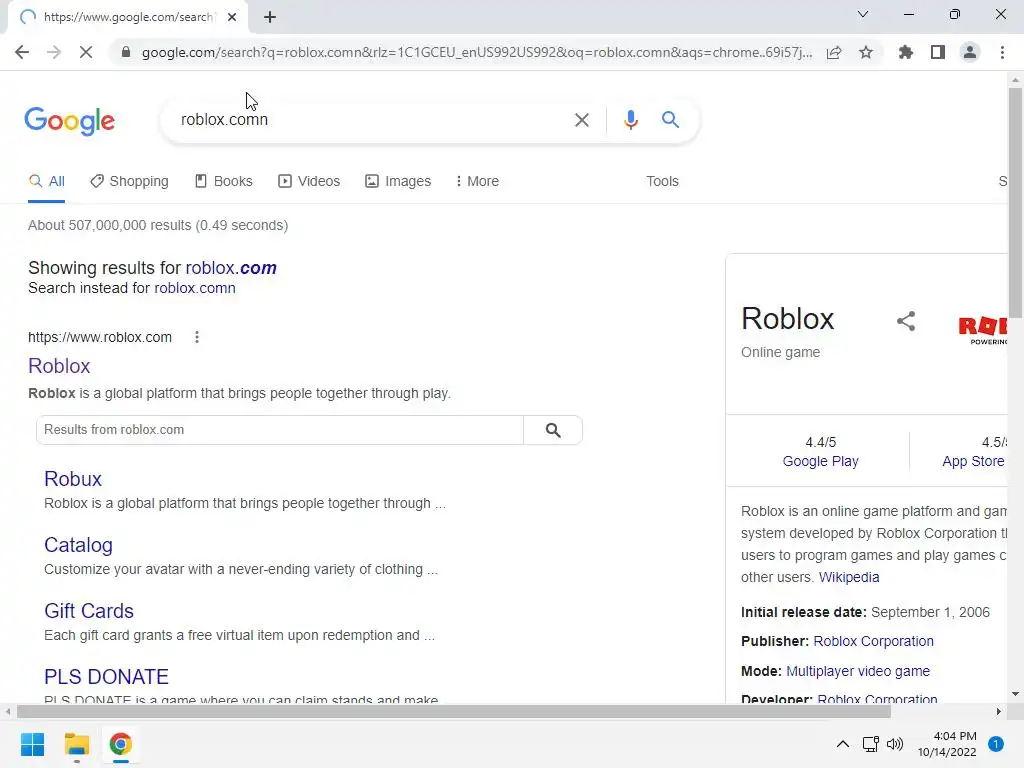Go back using the browser back arrow
Screen dimensions: 1024x768
pos(22,52)
